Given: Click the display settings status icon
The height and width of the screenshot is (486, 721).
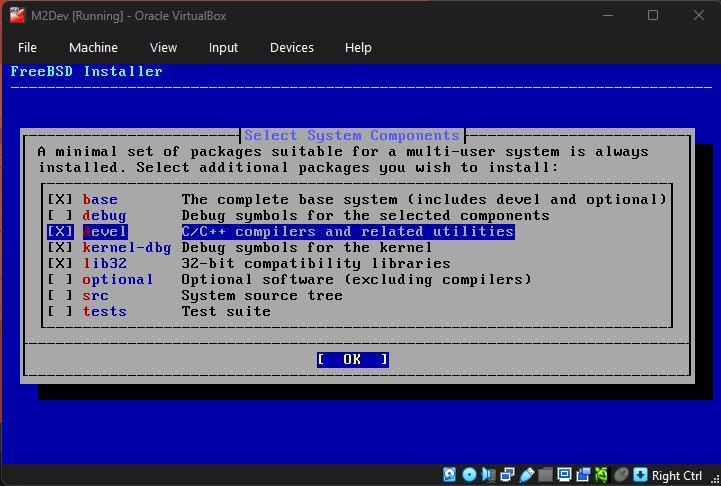Looking at the screenshot, I should (x=564, y=475).
